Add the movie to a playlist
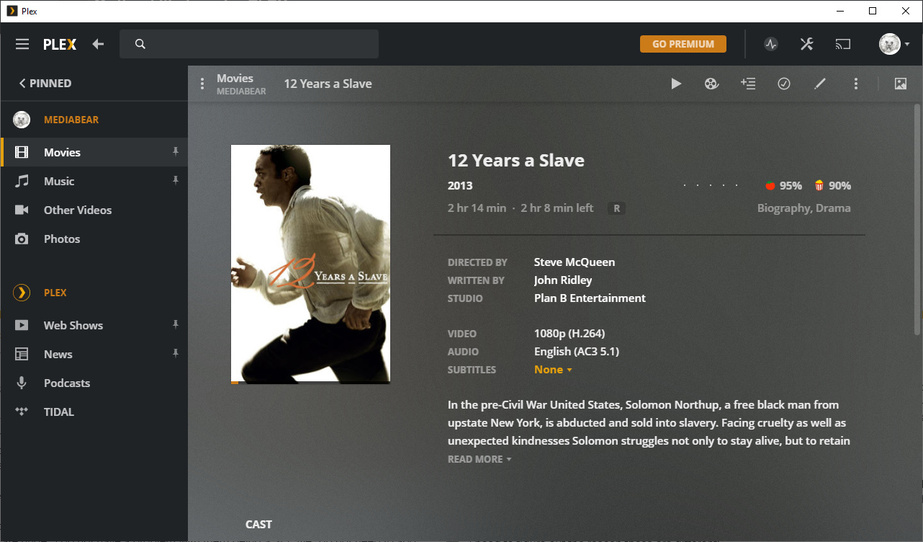The image size is (923, 542). 748,84
